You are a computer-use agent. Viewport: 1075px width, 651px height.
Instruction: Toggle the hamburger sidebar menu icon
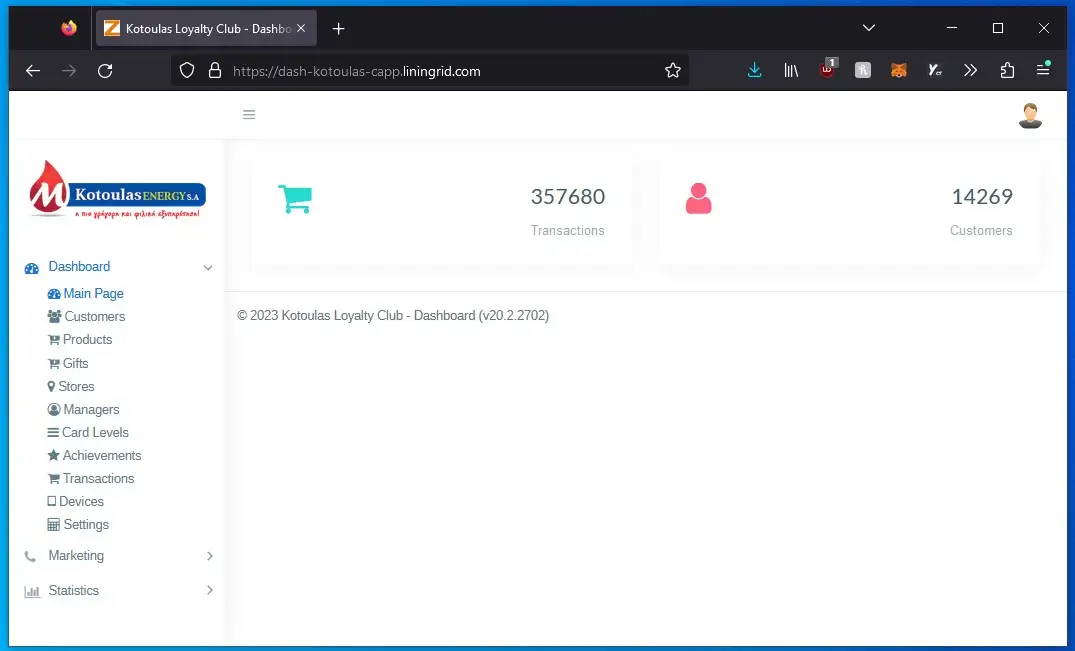pyautogui.click(x=249, y=115)
